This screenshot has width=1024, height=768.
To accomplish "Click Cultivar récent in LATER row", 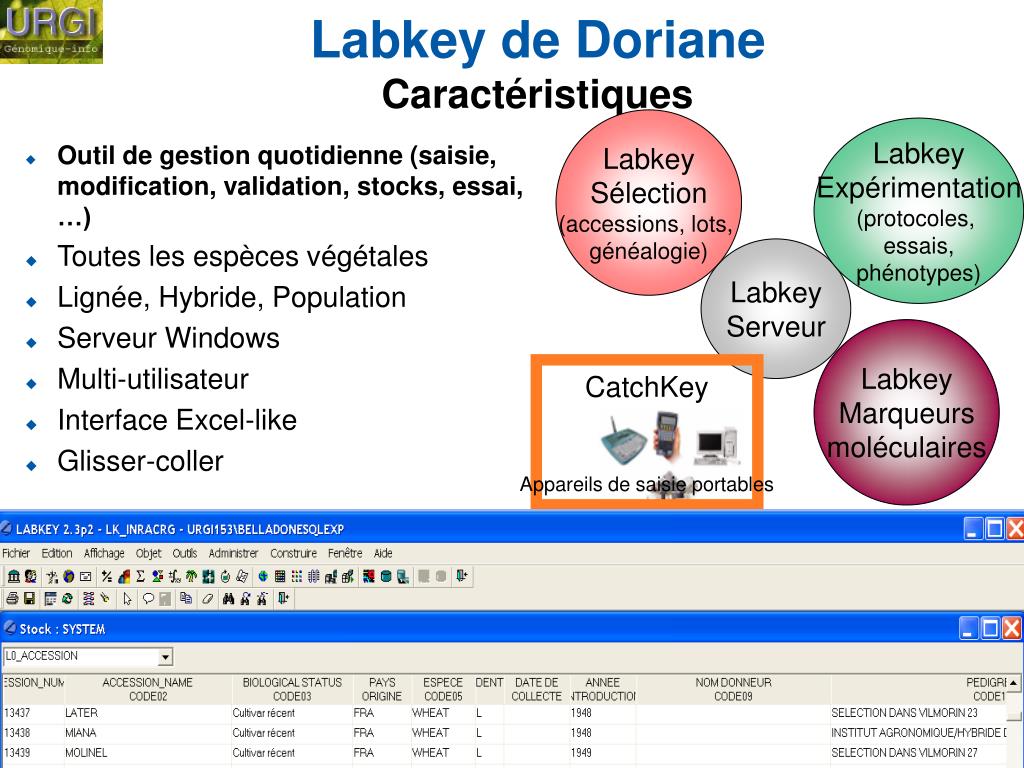I will click(263, 712).
